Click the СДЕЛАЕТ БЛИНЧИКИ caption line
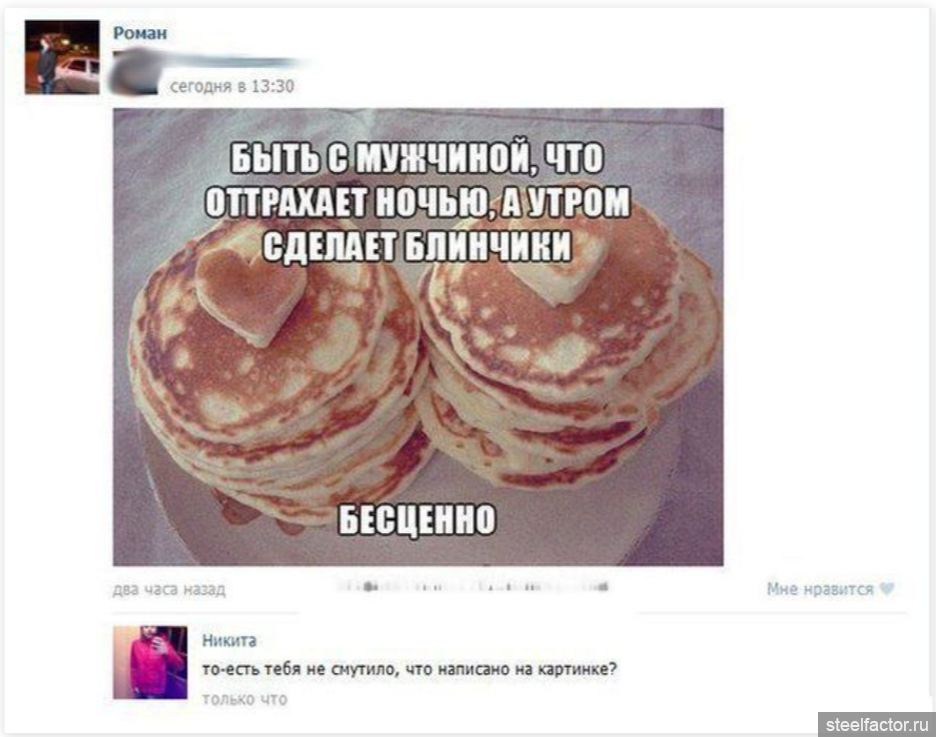 tap(417, 246)
